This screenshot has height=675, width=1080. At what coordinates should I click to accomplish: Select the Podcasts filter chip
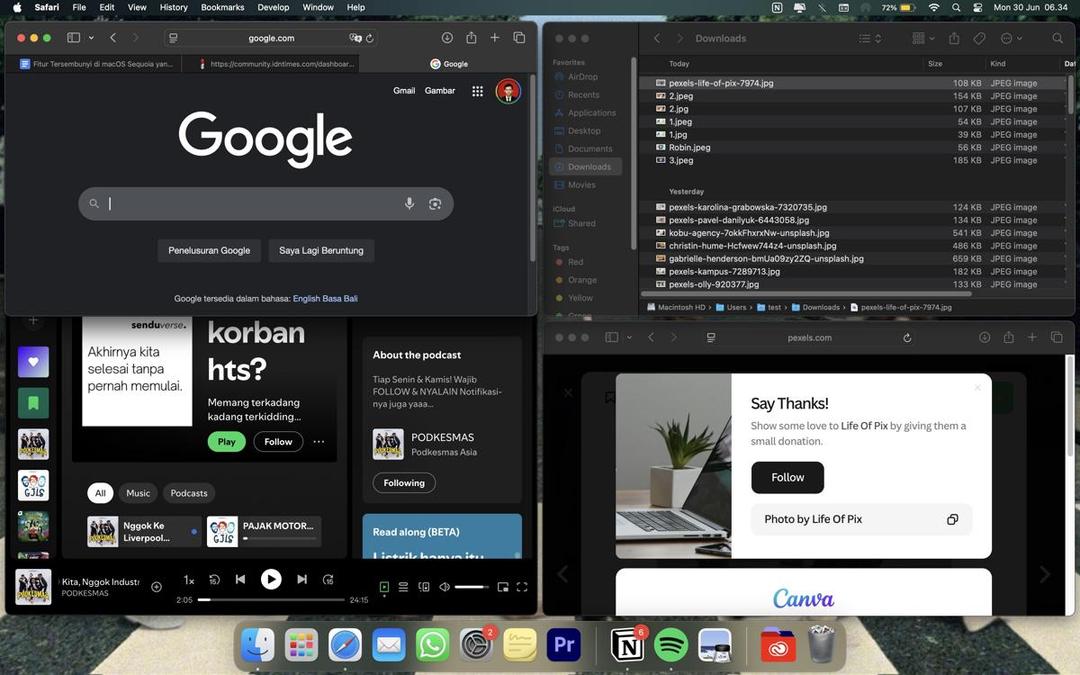tap(189, 493)
